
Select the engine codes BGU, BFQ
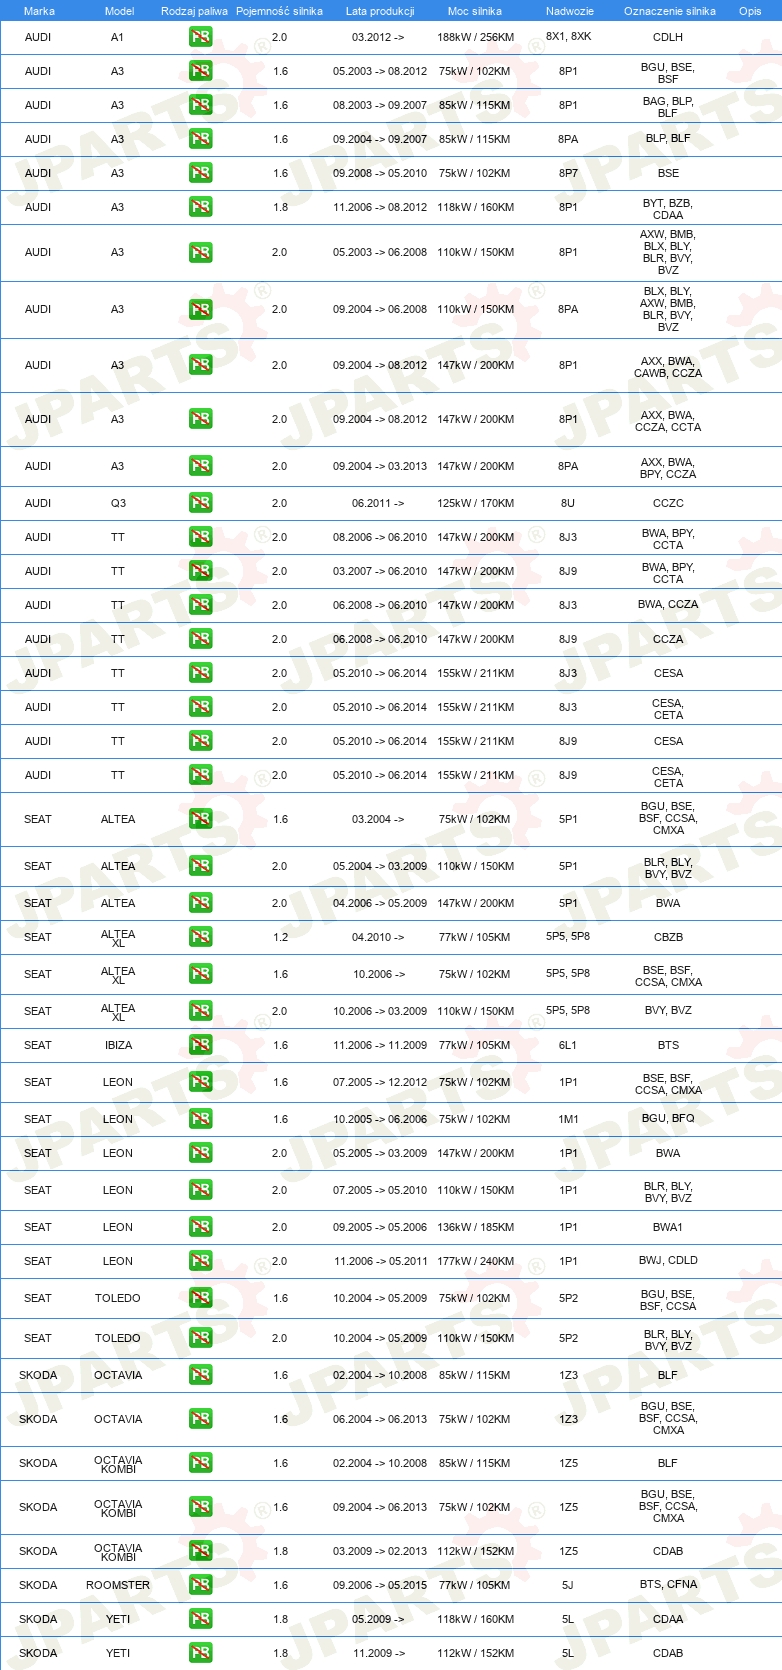[x=668, y=1119]
